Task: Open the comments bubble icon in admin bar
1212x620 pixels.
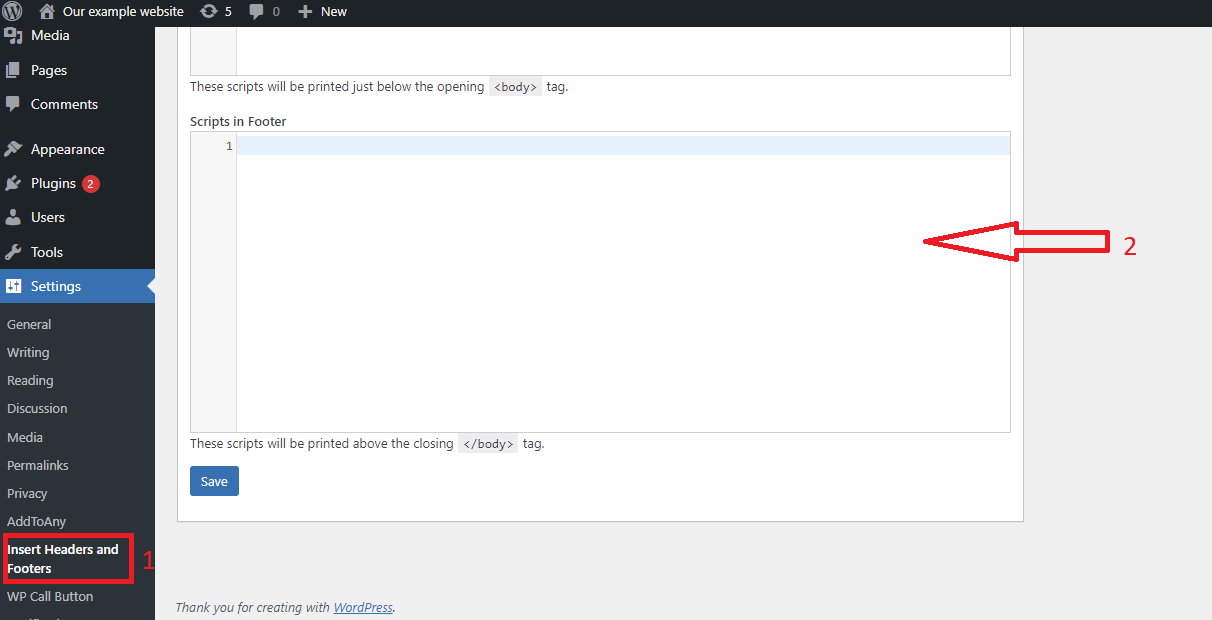Action: click(257, 12)
